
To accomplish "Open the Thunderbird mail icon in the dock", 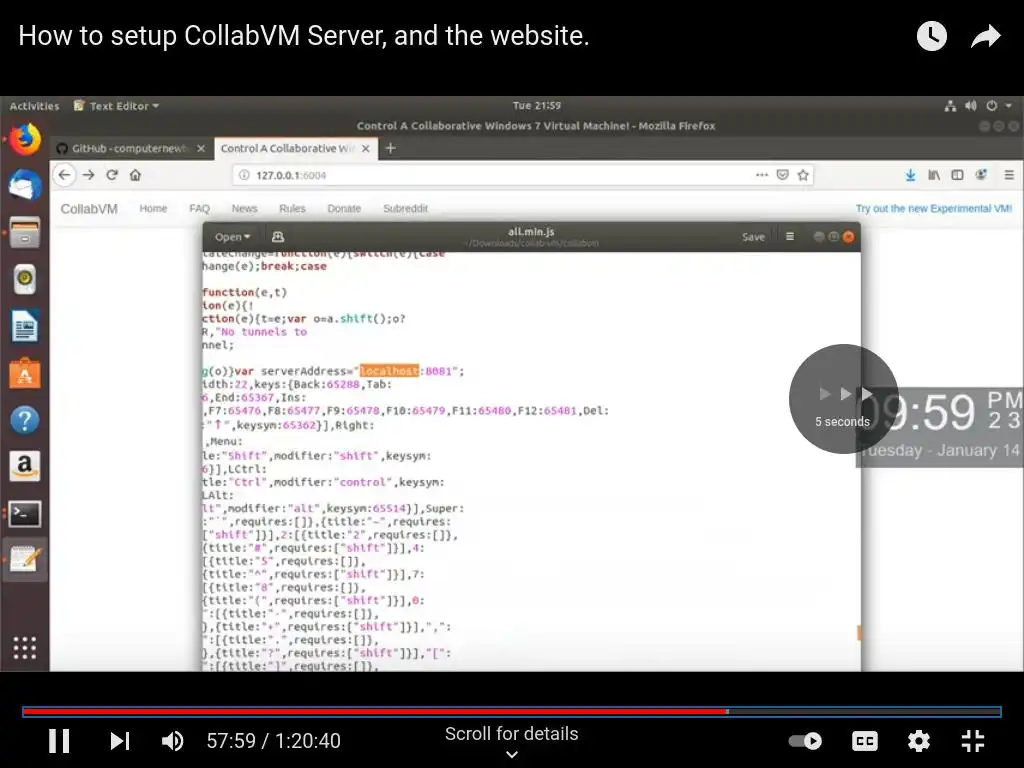I will [x=25, y=185].
